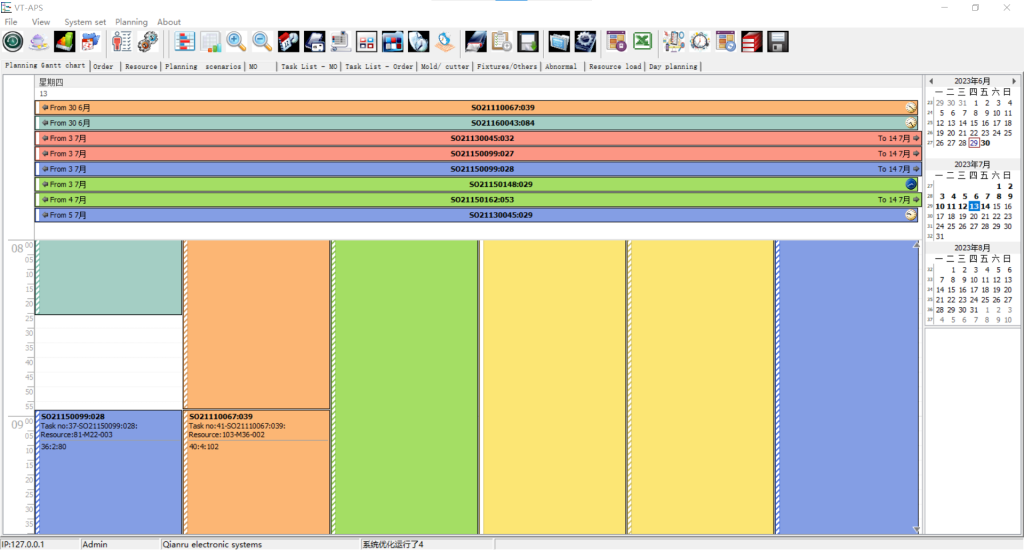Click the person checklist toolbar icon

(122, 41)
